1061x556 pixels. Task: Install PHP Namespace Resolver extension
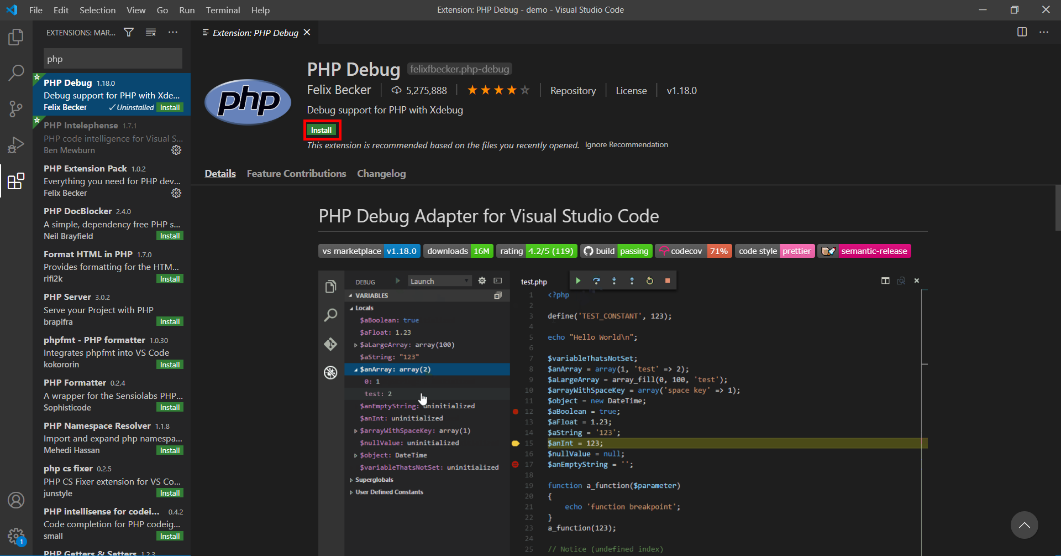tap(170, 450)
